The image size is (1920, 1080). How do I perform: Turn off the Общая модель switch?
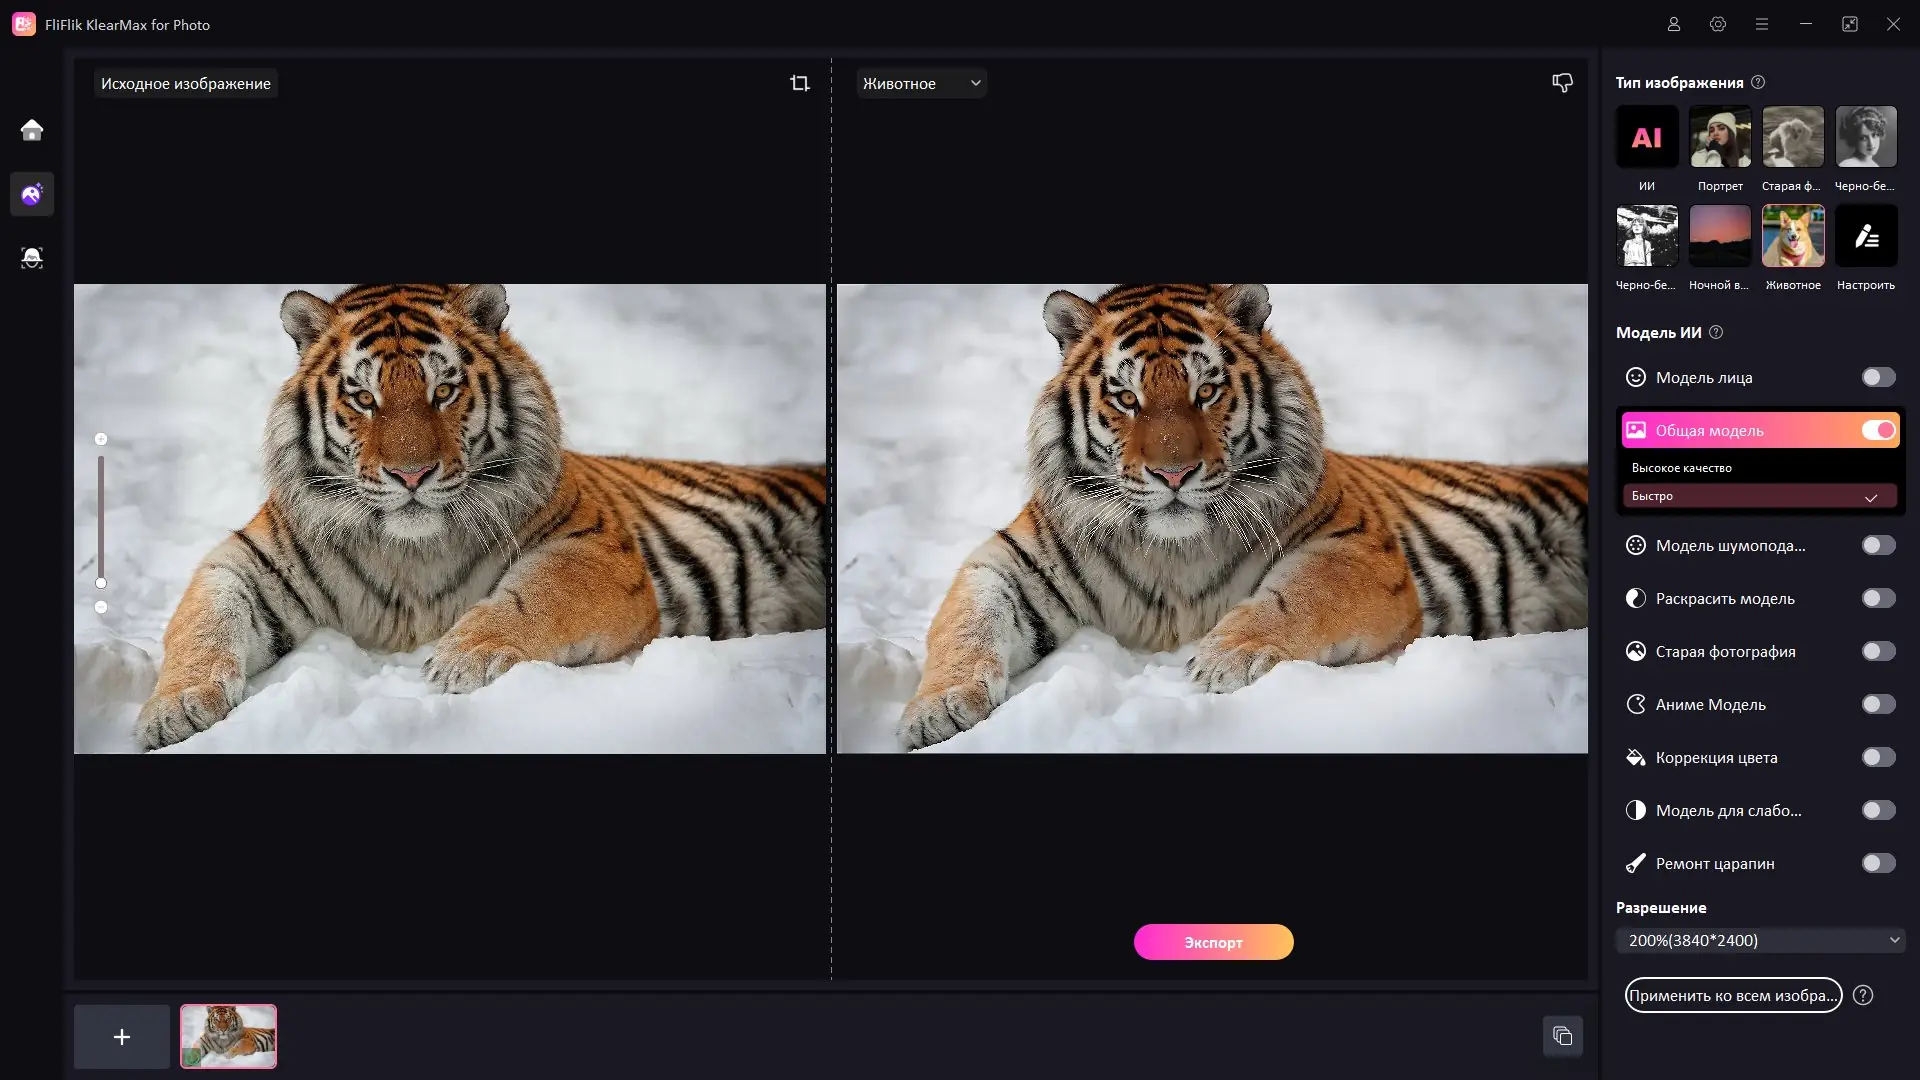[1878, 430]
